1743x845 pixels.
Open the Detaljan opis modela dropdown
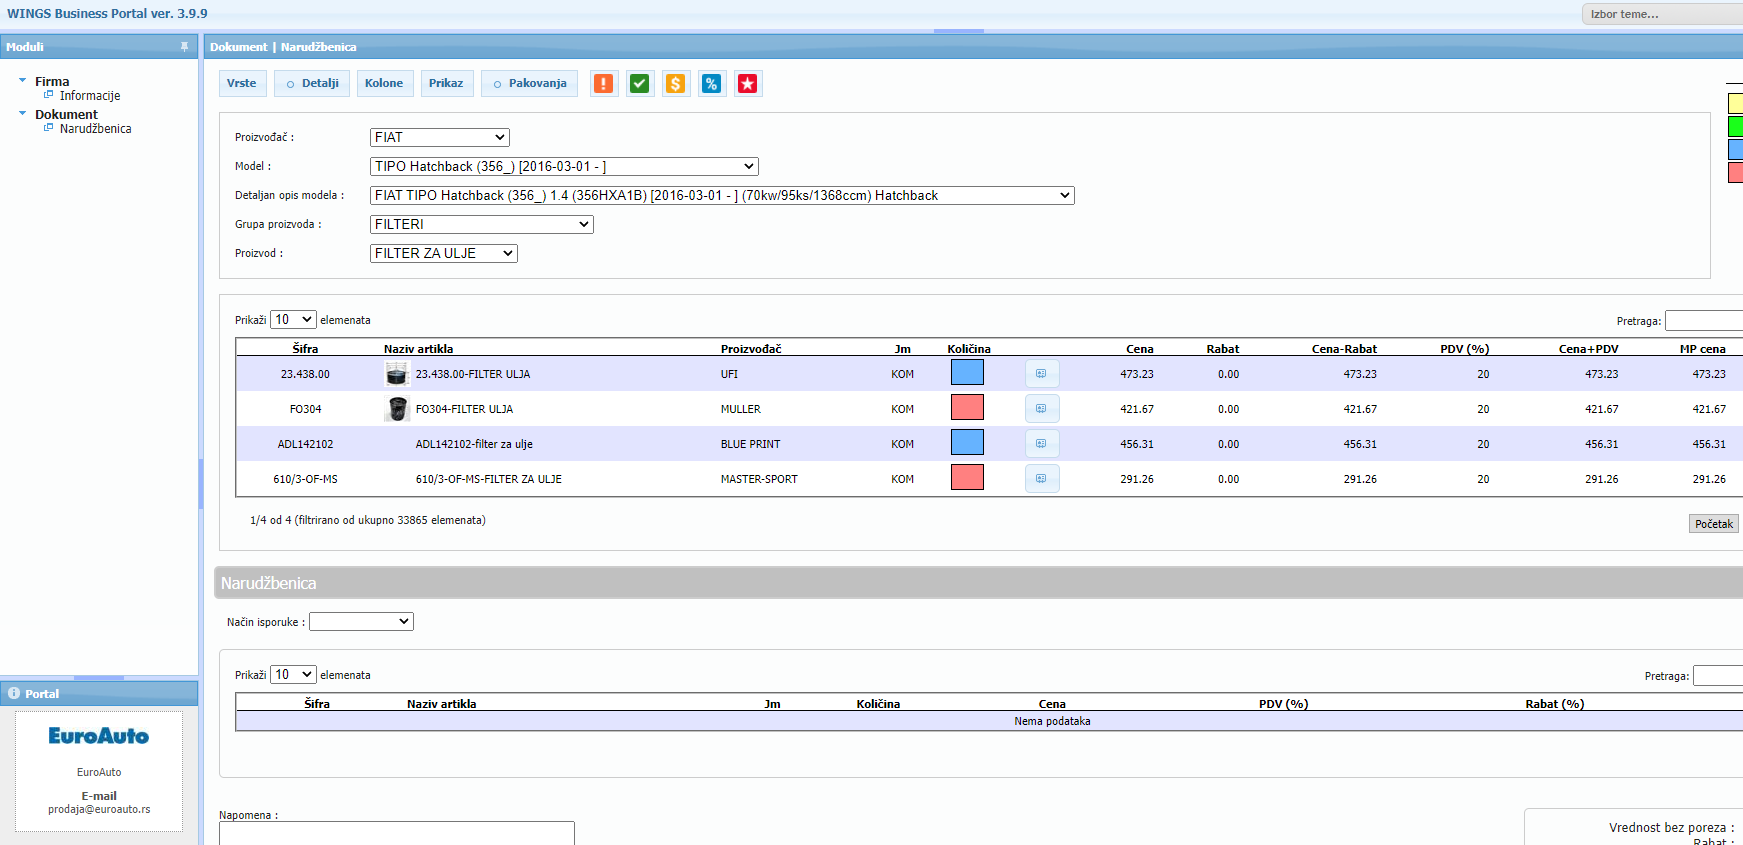(x=722, y=195)
